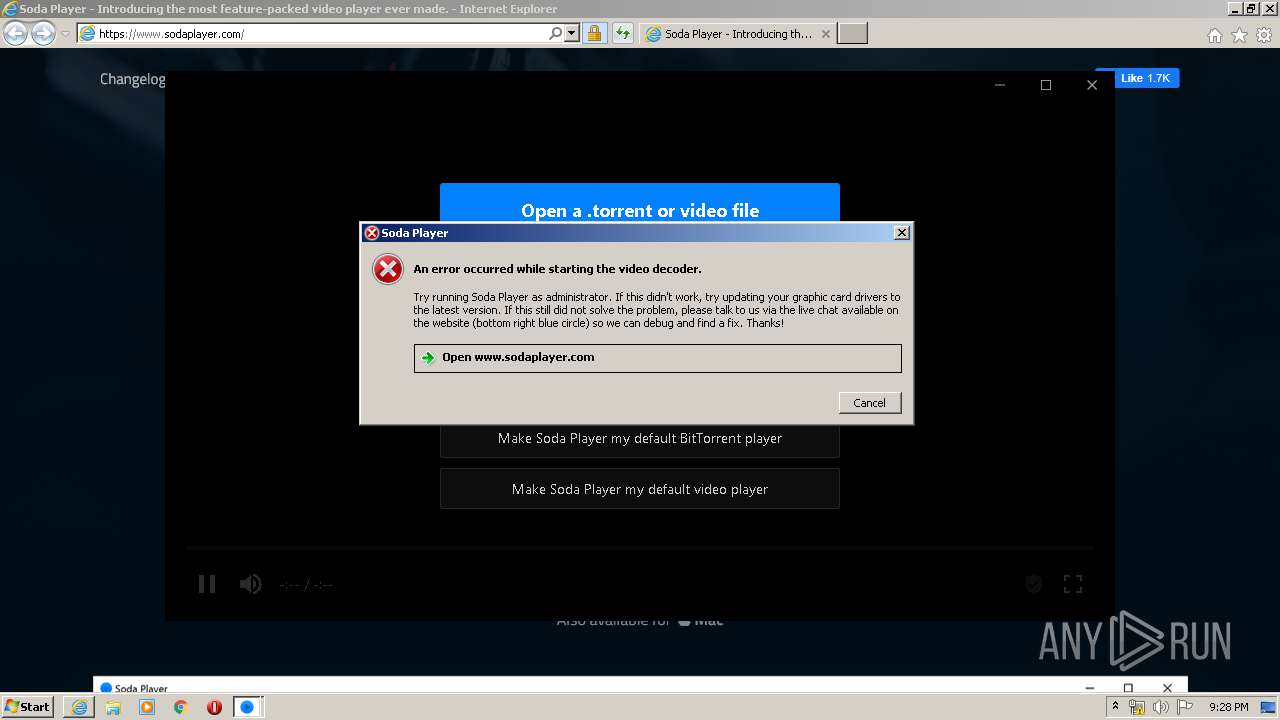Screen dimensions: 1280x720
Task: Select the Soda Player browser tab
Action: [738, 34]
